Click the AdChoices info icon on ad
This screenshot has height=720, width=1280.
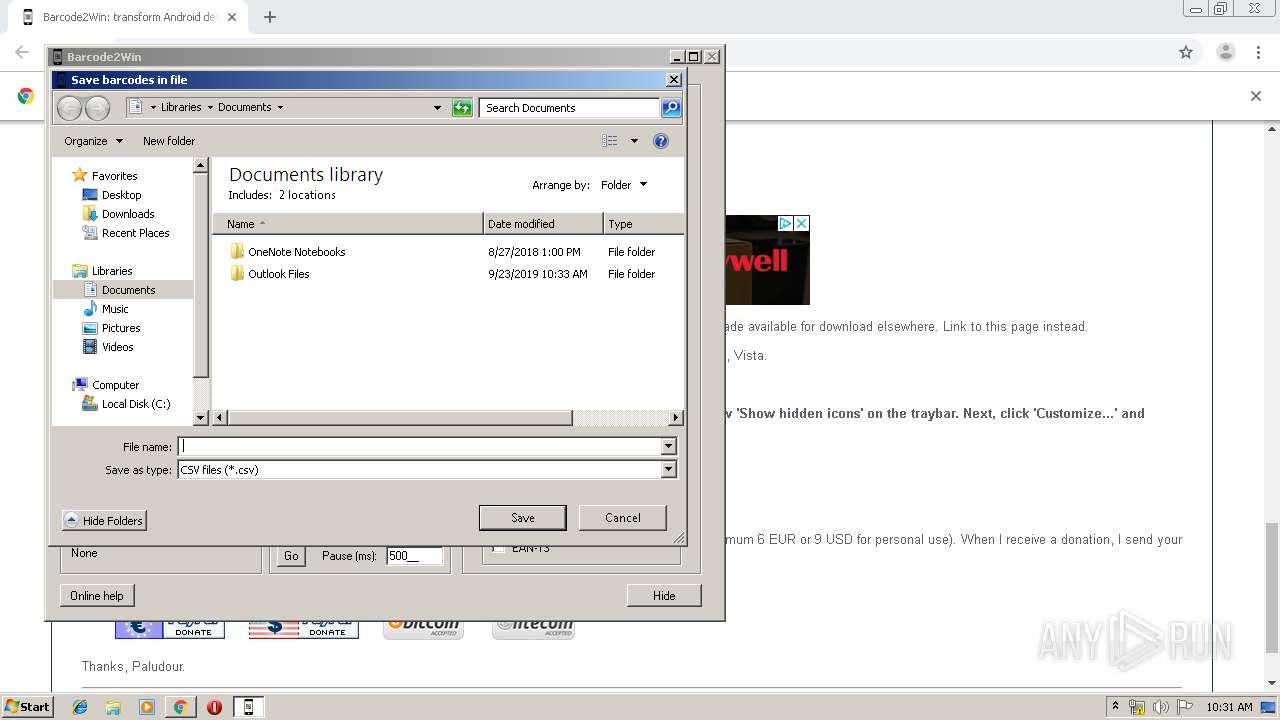pos(786,223)
